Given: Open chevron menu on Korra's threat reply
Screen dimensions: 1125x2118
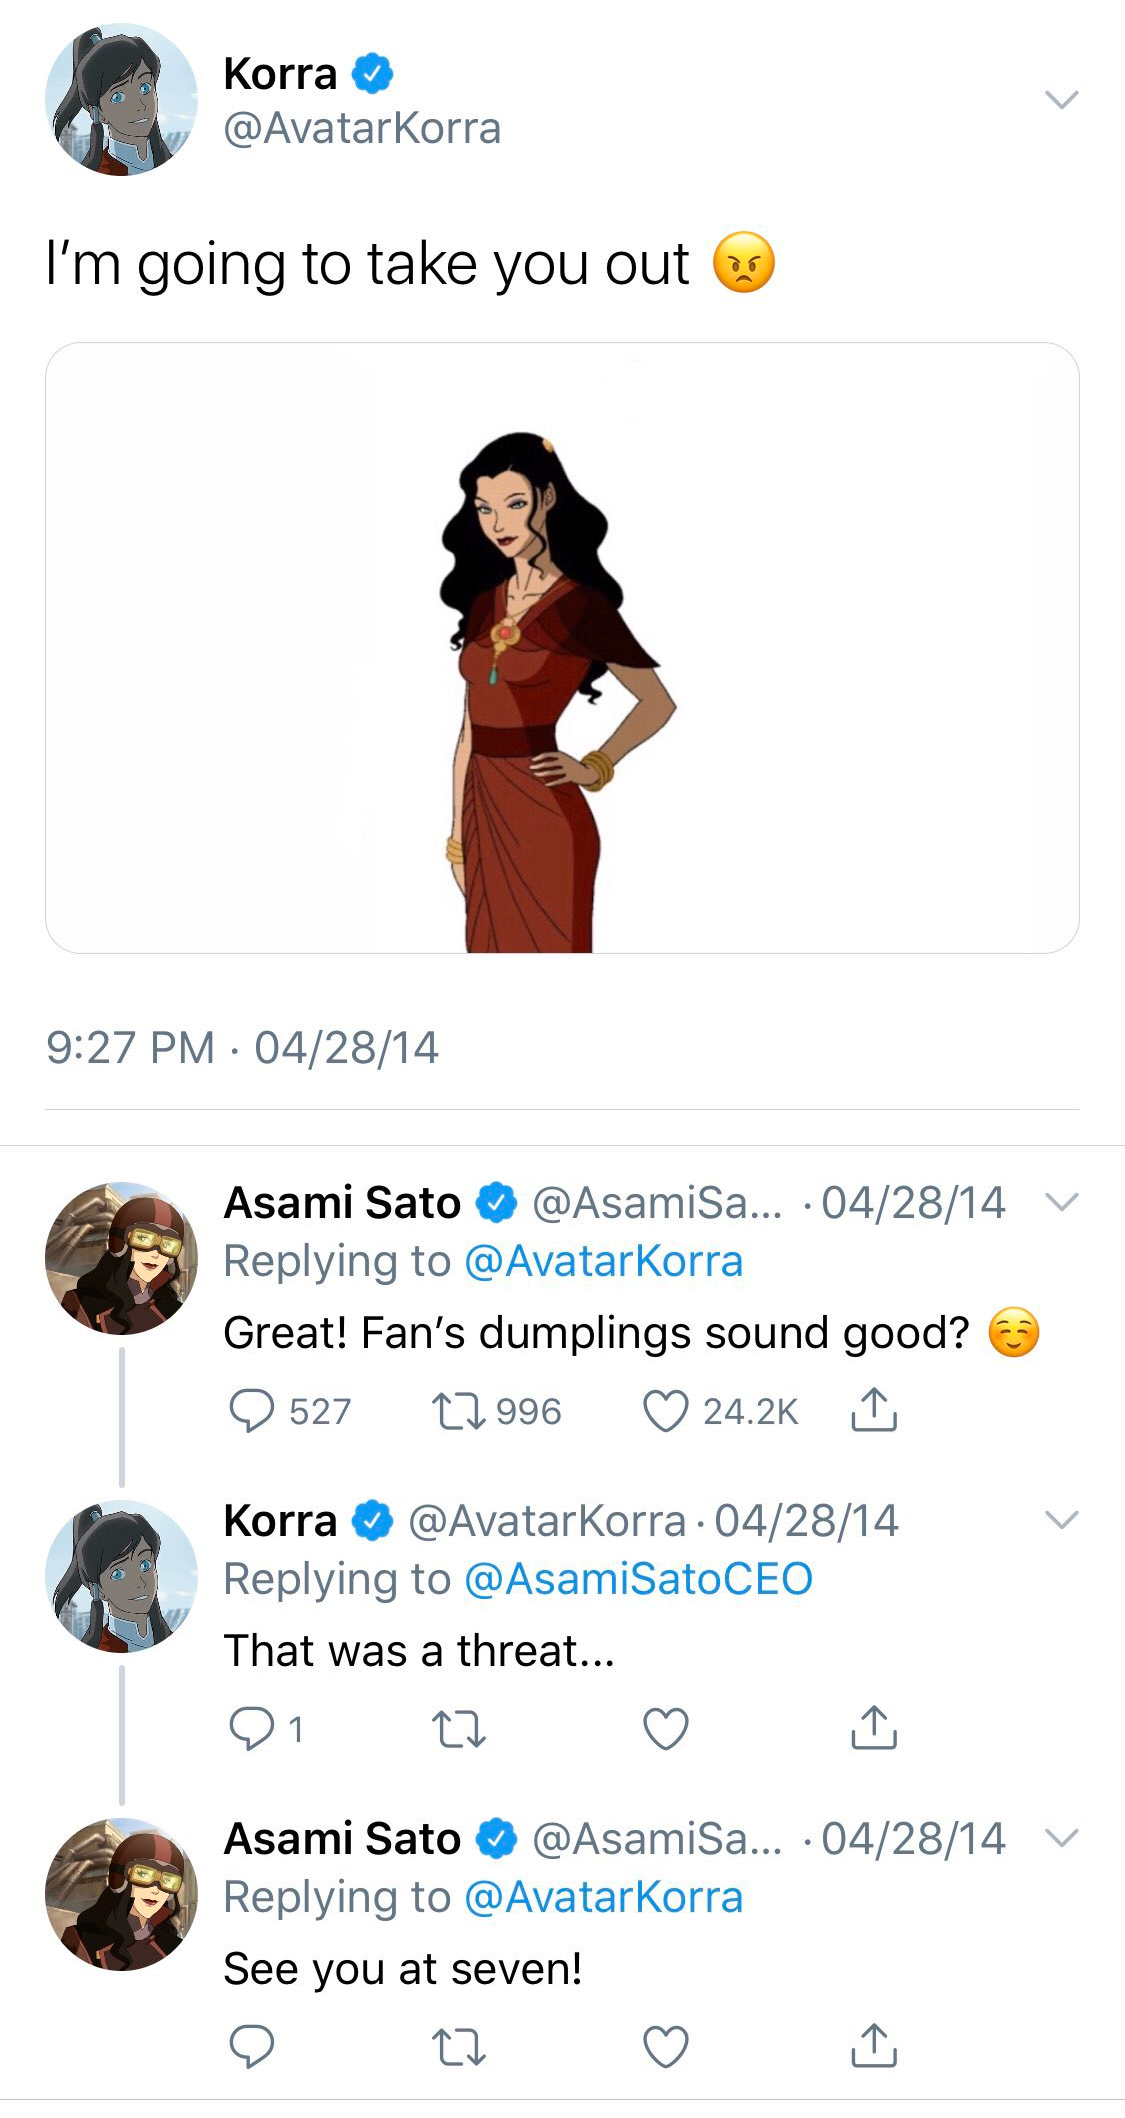Looking at the screenshot, I should (1061, 1520).
